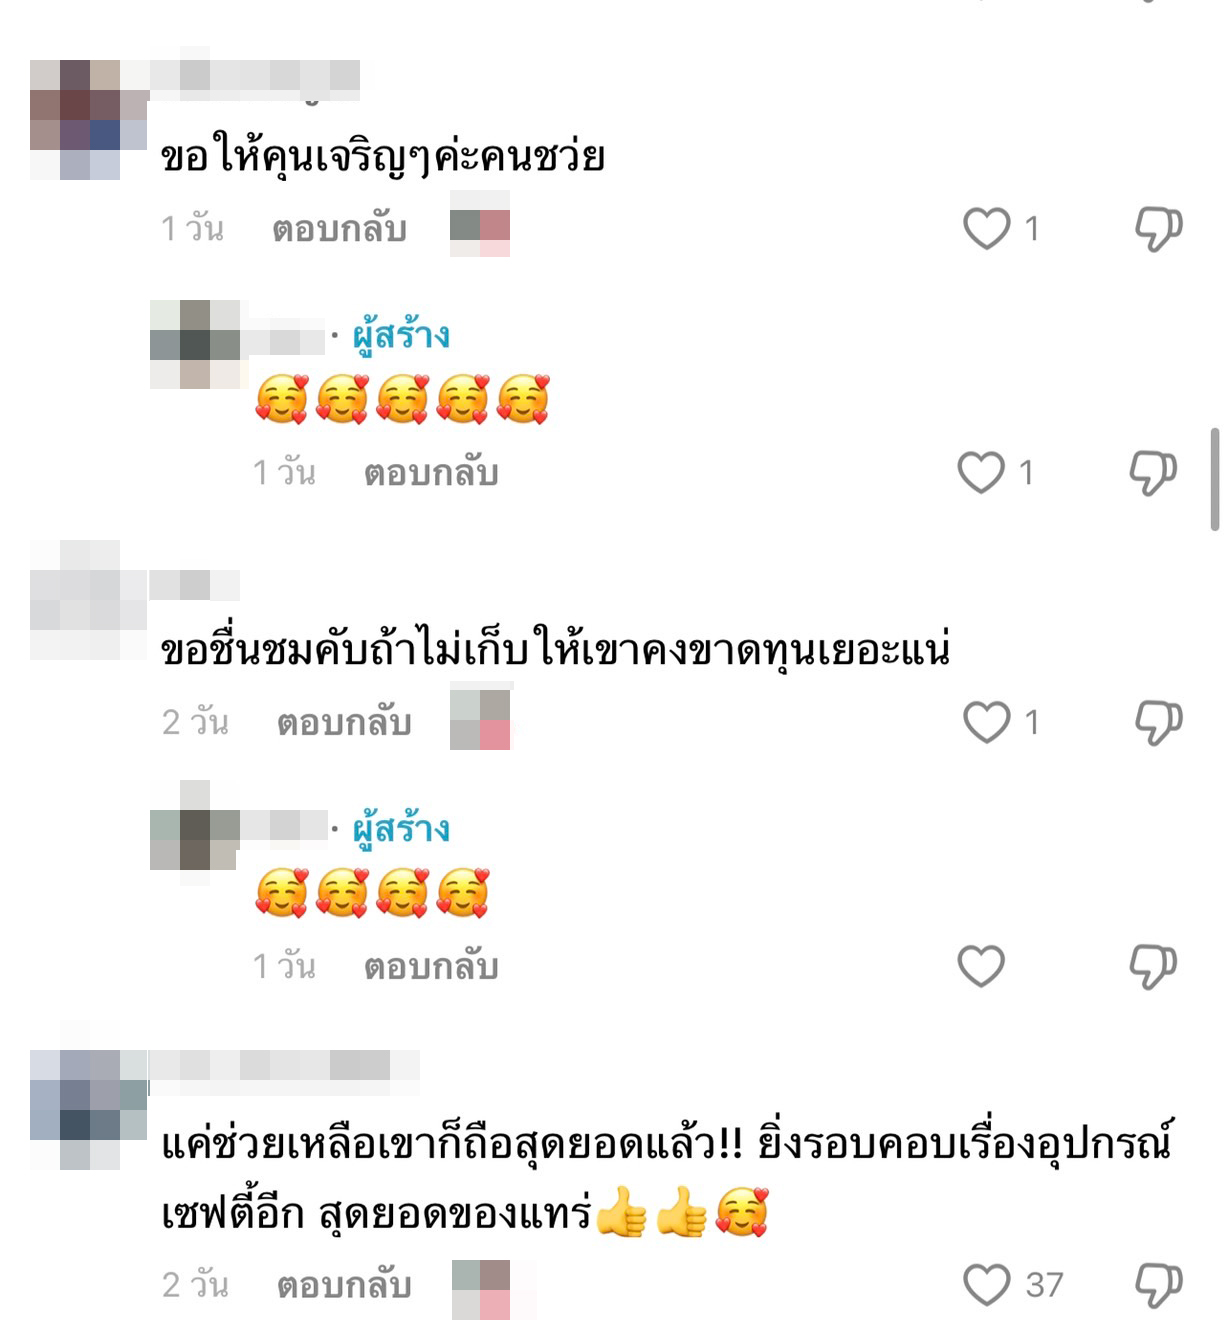1228x1332 pixels.
Task: Like the comment about 'ขาดทุนเยอะแน่'
Action: pos(986,722)
